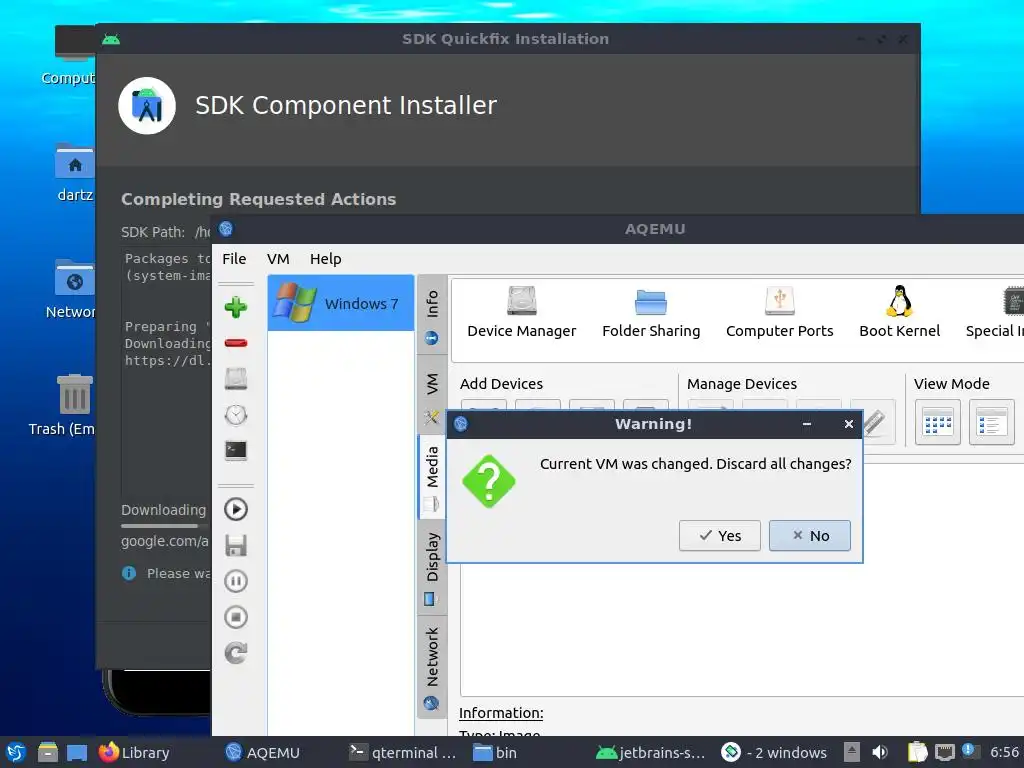Click the clipboard tray icon
This screenshot has width=1024, height=768.
pos(917,752)
